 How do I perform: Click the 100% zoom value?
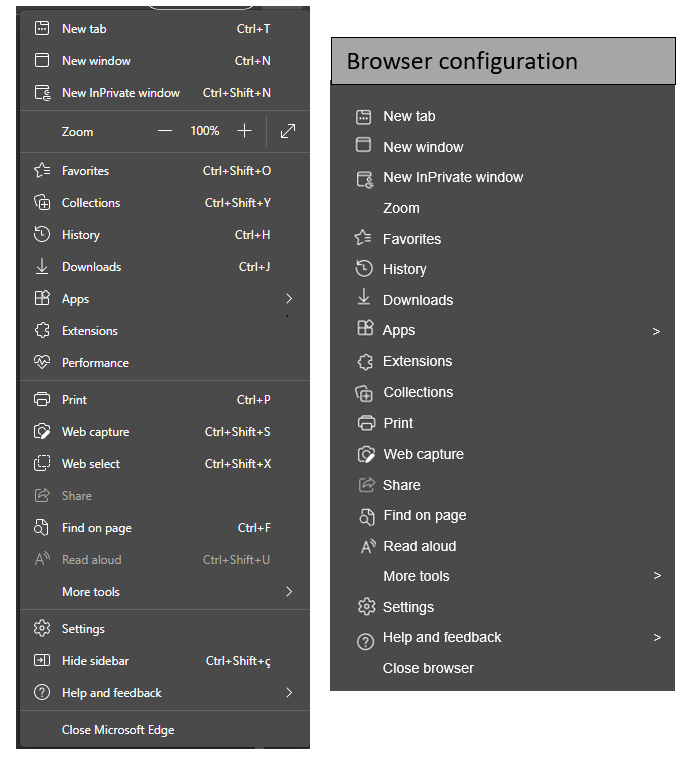pos(204,131)
